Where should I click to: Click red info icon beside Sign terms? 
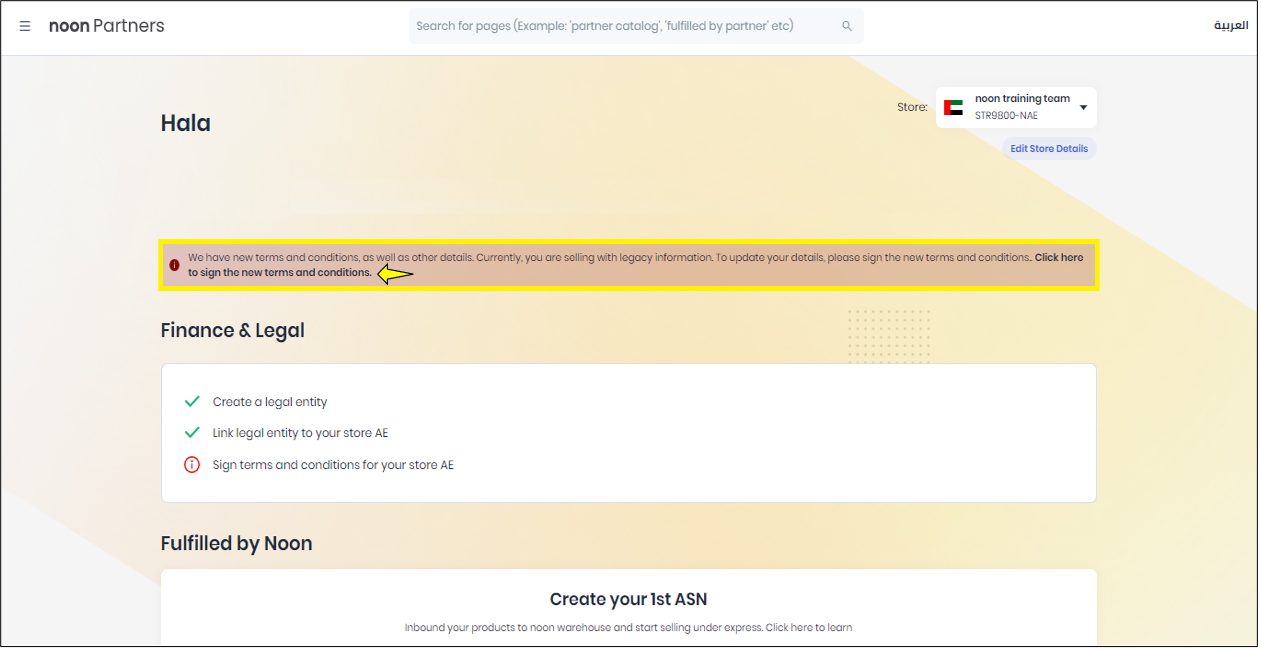(192, 465)
